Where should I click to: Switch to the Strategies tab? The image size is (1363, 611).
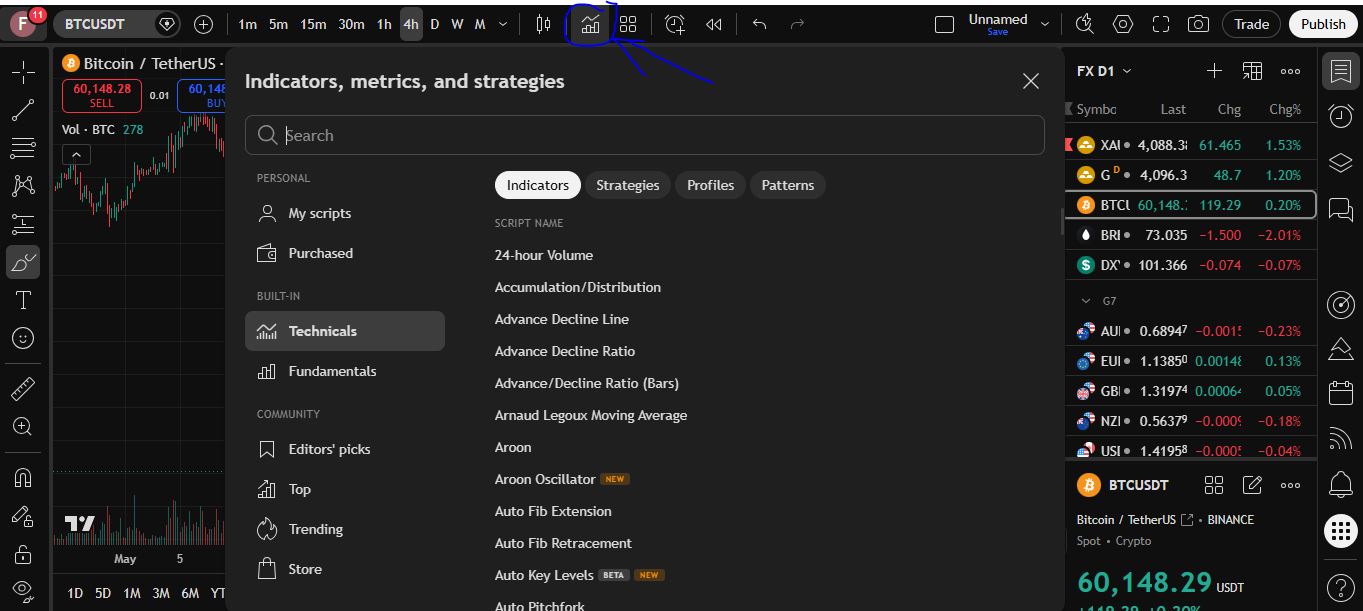(627, 185)
